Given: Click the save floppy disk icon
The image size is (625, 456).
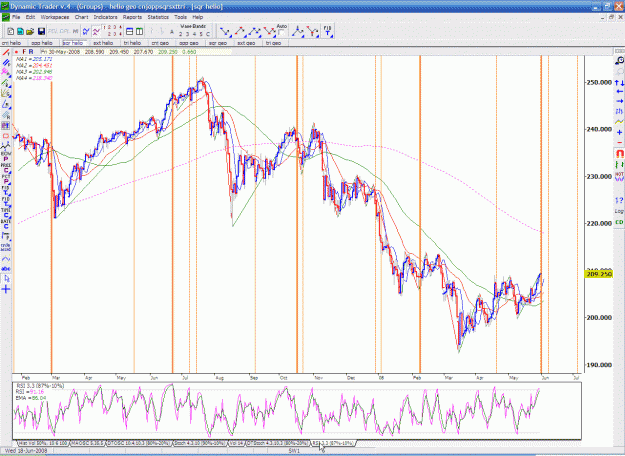Looking at the screenshot, I should pos(41,31).
